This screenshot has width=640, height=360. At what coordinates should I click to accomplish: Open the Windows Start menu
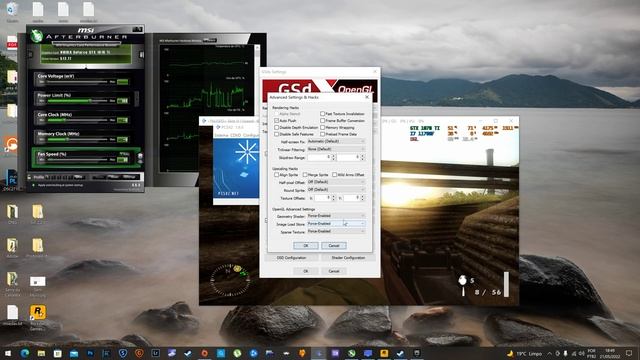point(8,353)
